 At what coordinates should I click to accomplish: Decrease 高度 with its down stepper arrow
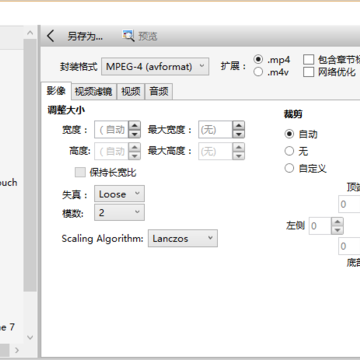(134, 156)
